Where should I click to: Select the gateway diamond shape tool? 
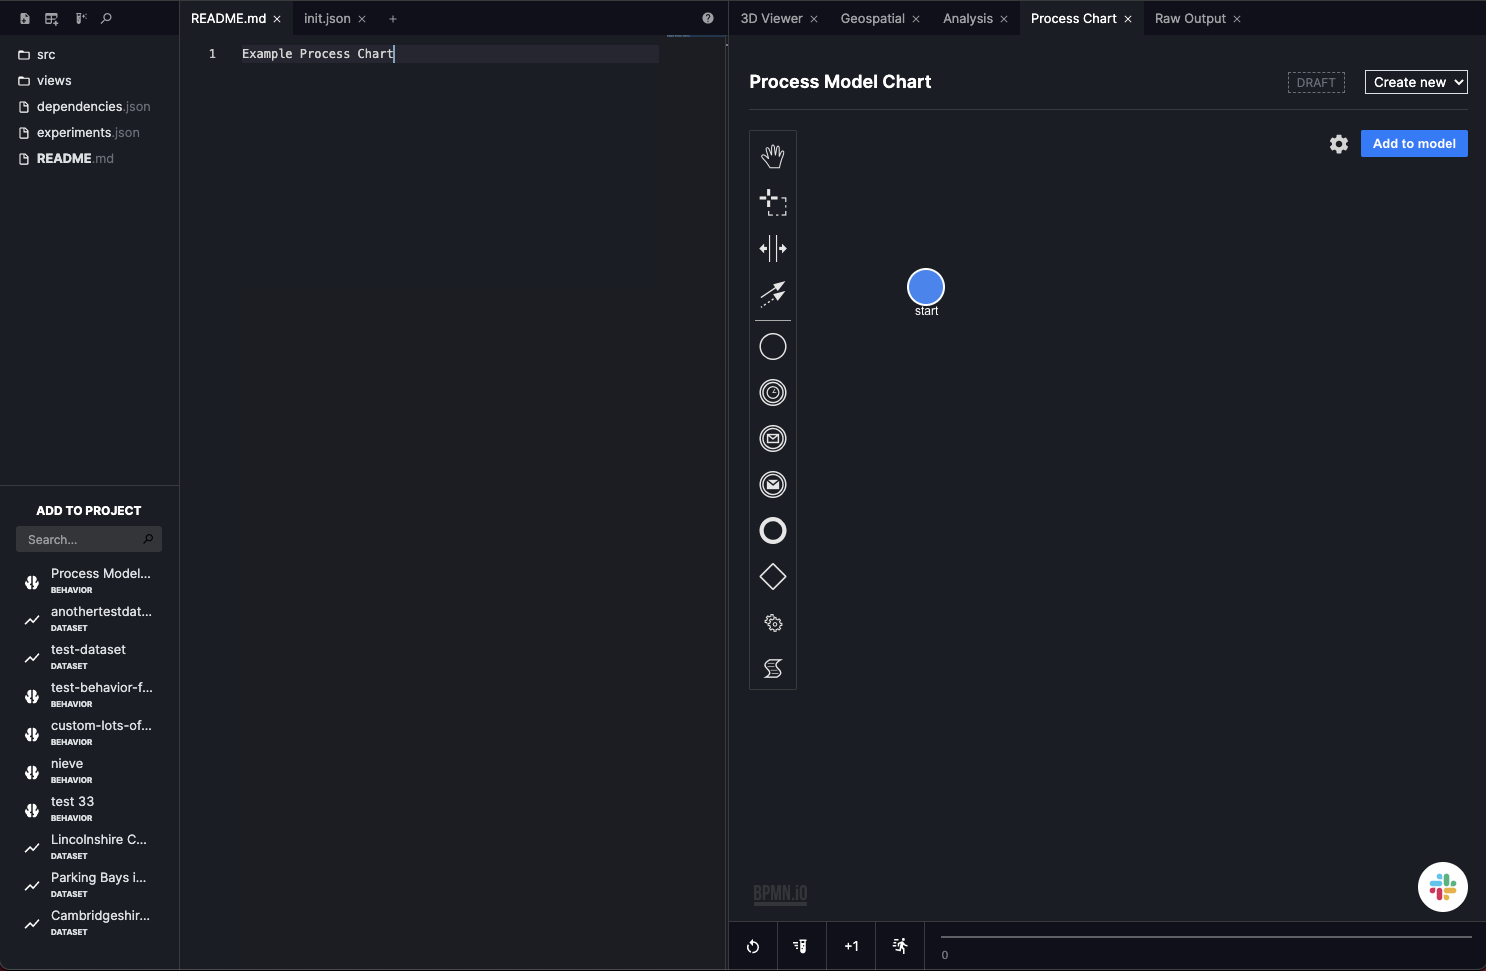click(773, 576)
